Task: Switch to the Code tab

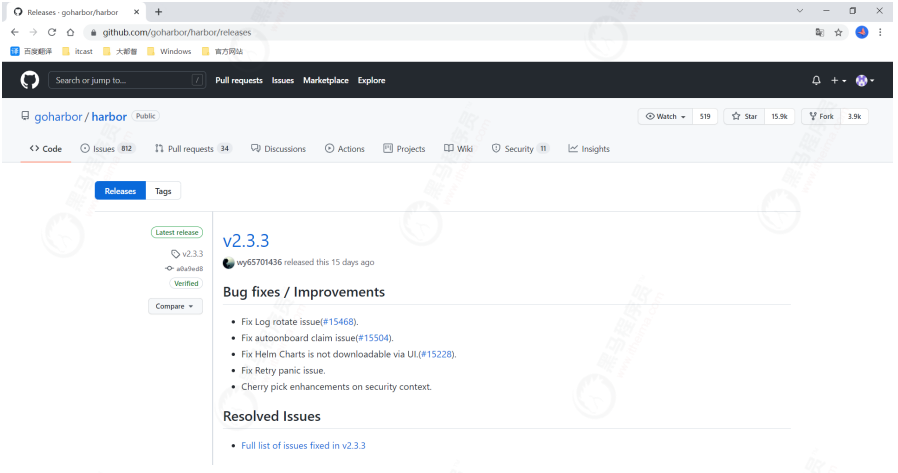Action: [x=46, y=149]
